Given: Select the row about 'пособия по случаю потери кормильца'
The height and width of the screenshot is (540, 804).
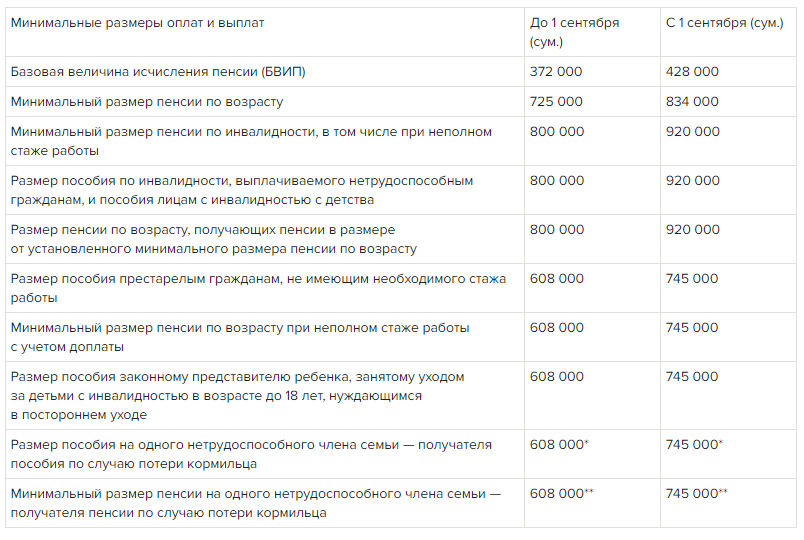Looking at the screenshot, I should (401, 454).
